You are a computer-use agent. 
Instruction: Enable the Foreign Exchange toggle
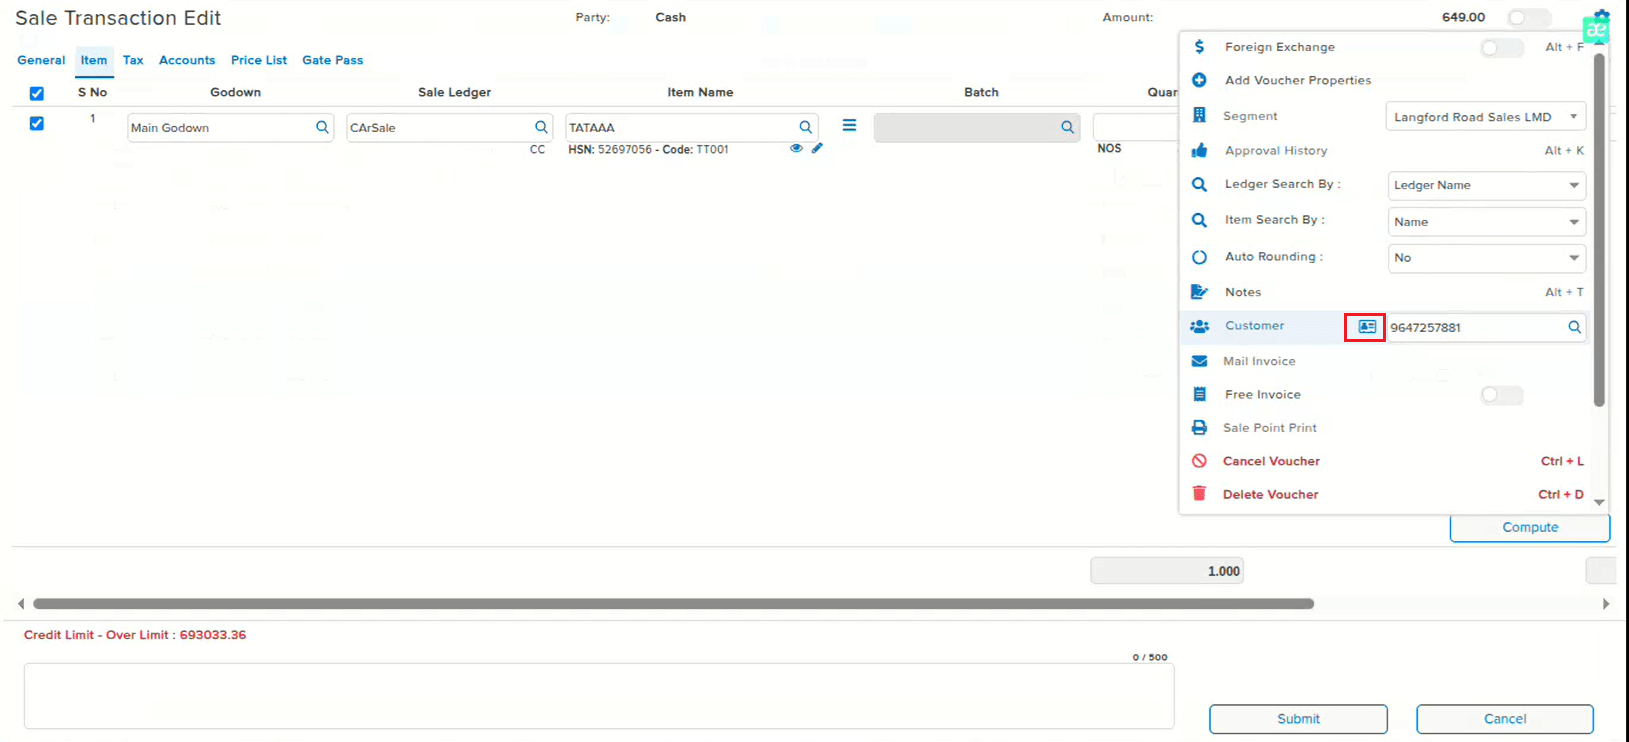point(1501,48)
